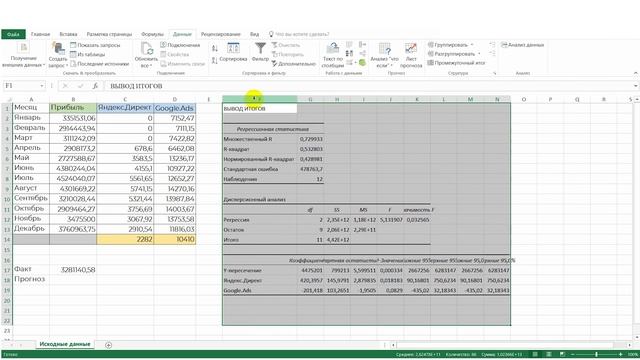Viewport: 640px width, 360px height.
Task: Open the Name Box dropdown arrow
Action: coord(42,86)
